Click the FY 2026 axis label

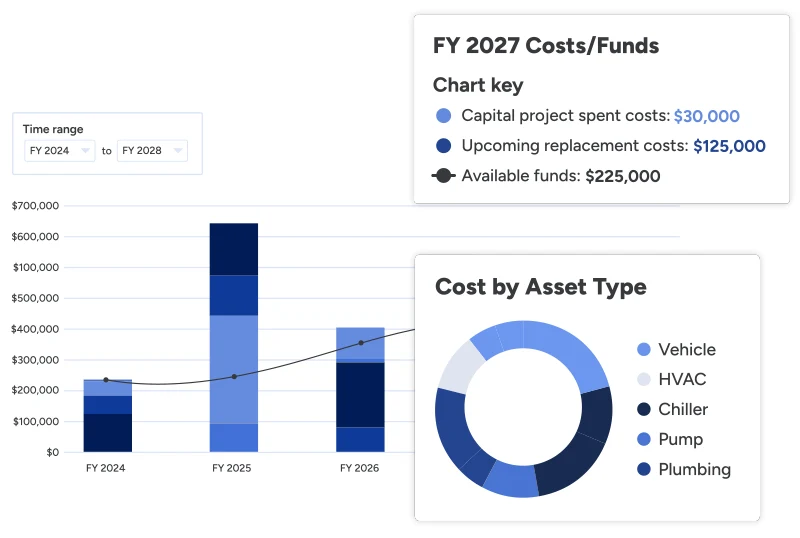(360, 468)
